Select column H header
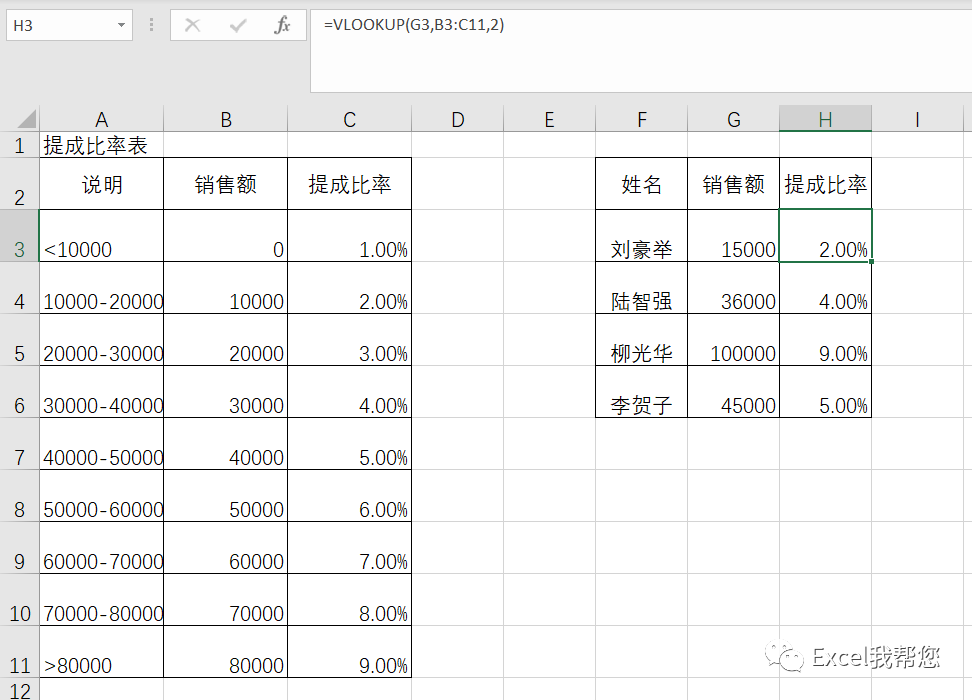 [825, 119]
